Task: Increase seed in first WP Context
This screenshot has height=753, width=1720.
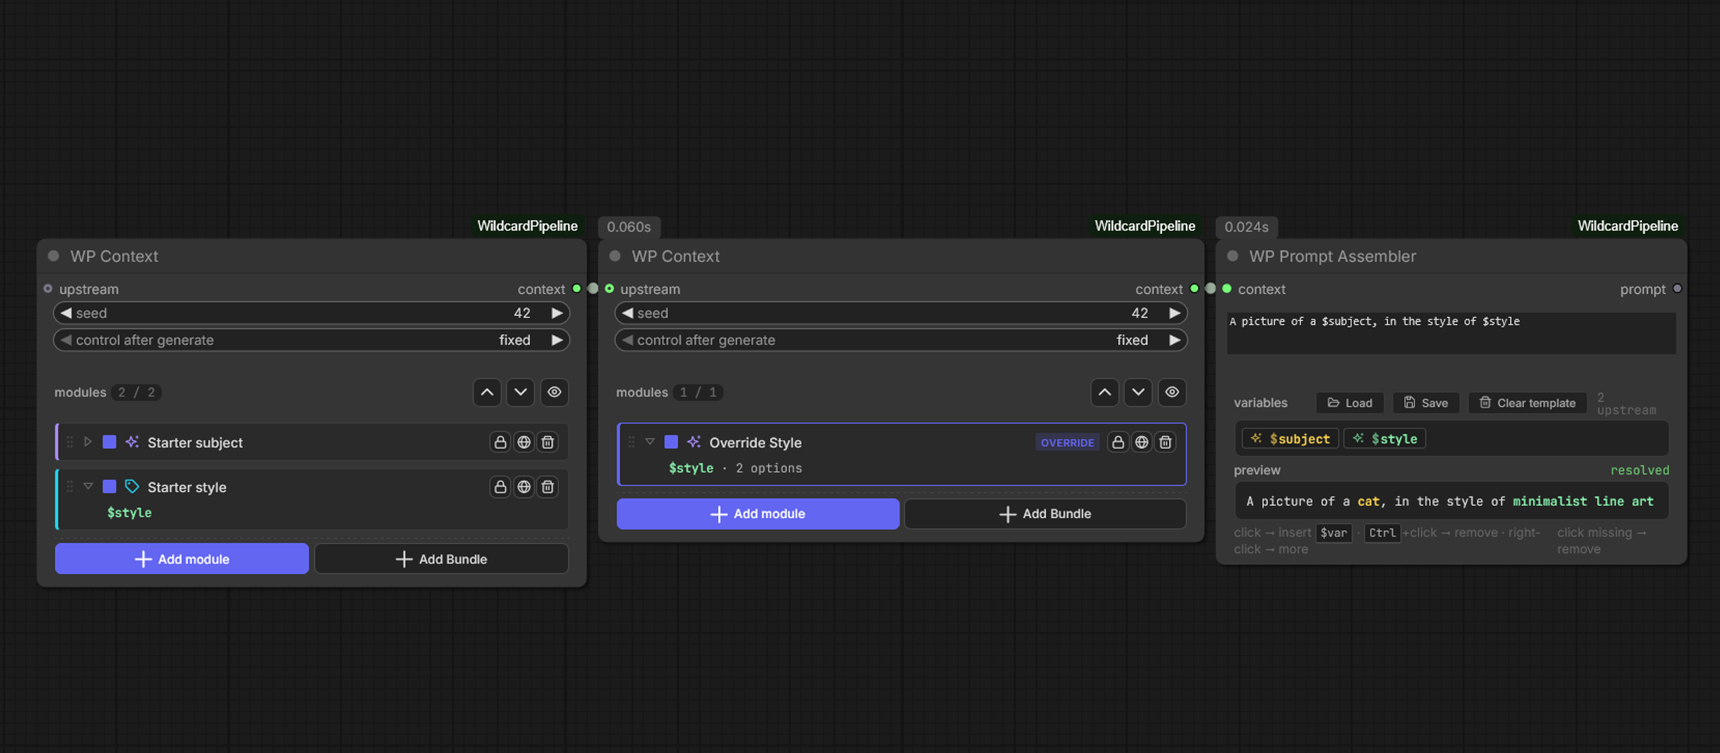Action: pos(557,313)
